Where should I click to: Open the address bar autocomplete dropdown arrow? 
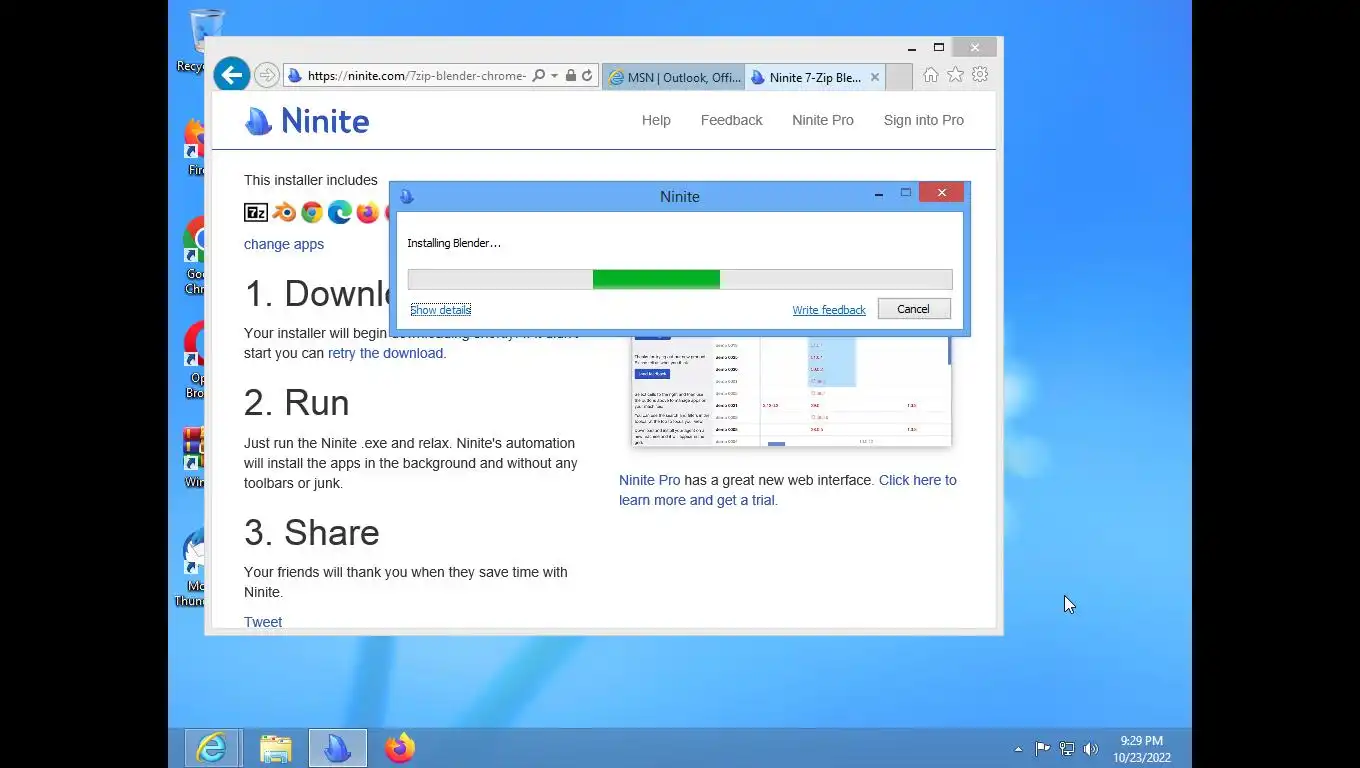point(554,76)
